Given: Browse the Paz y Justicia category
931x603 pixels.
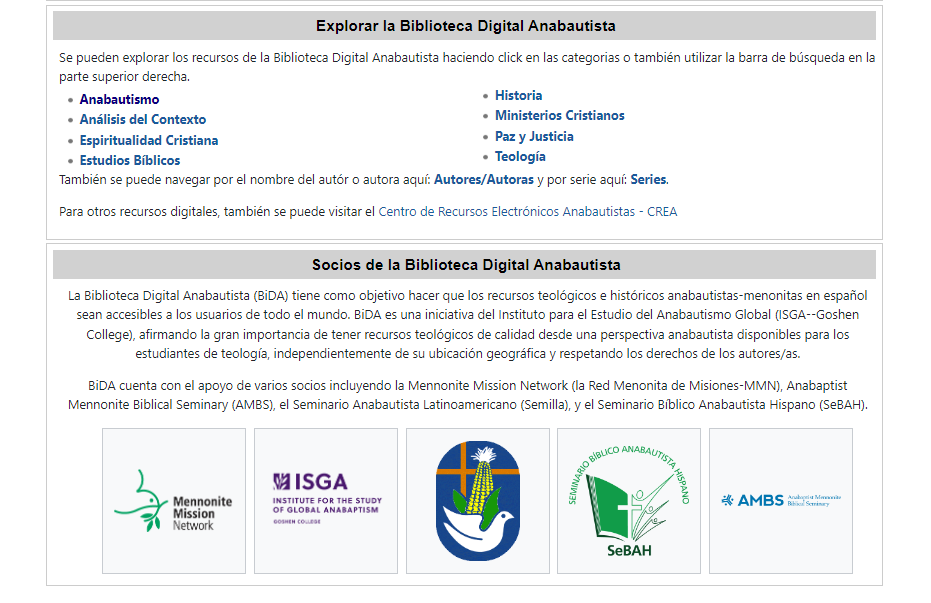Looking at the screenshot, I should pos(534,136).
